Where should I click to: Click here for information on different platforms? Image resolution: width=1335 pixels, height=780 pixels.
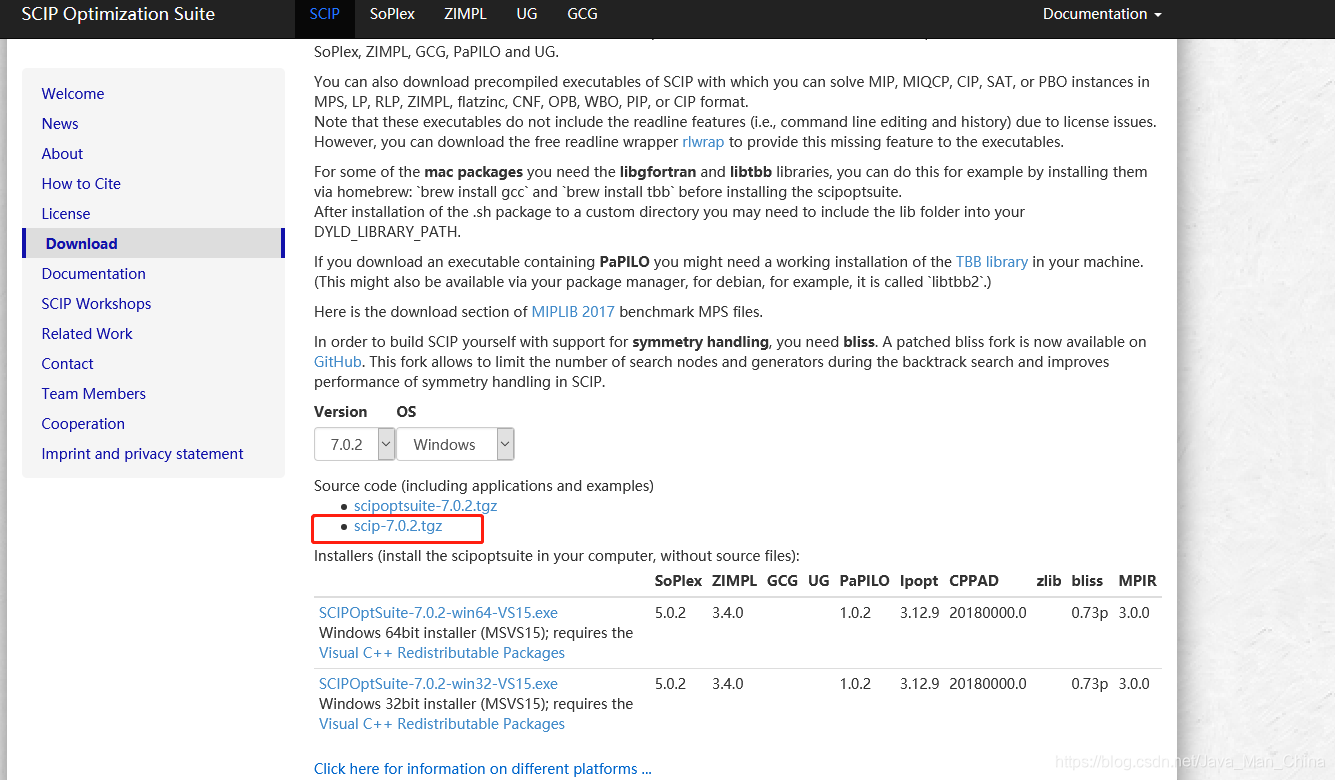coord(483,769)
